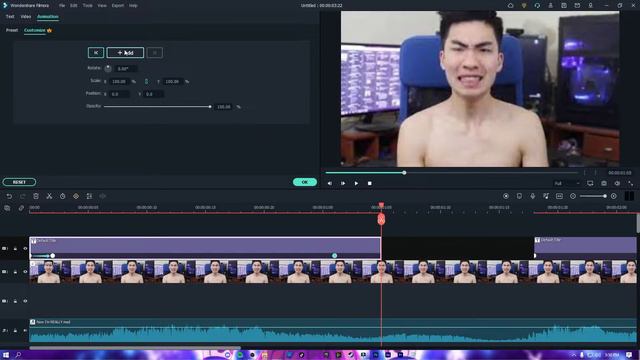The height and width of the screenshot is (360, 640).
Task: Open the View menu
Action: tap(102, 6)
